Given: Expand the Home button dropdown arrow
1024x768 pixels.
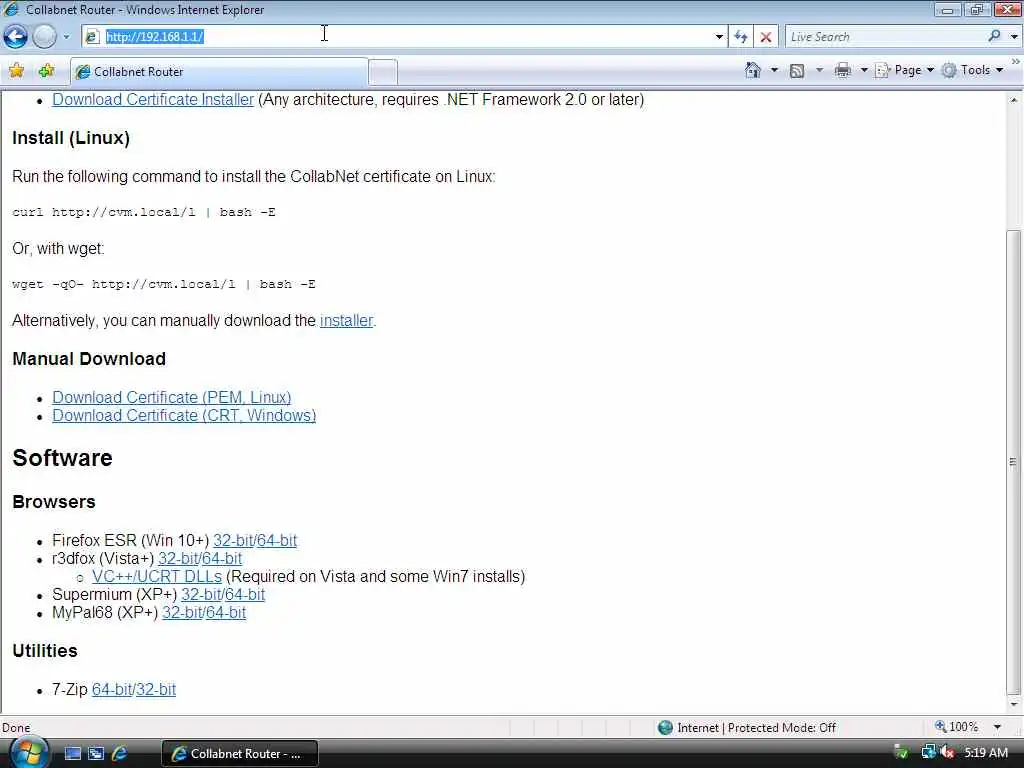Looking at the screenshot, I should (x=775, y=70).
